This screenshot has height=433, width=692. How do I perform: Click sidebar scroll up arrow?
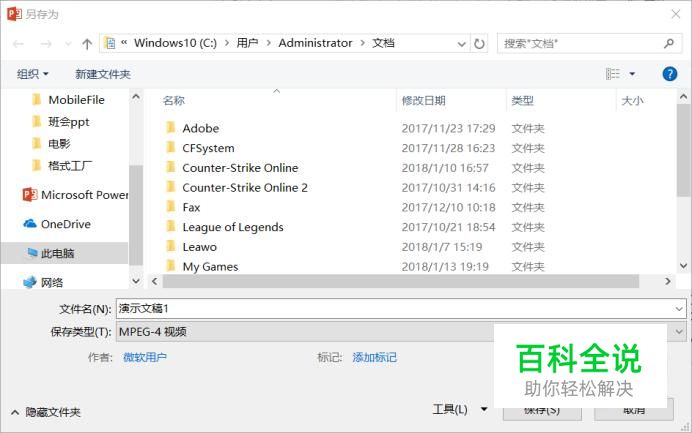click(136, 96)
